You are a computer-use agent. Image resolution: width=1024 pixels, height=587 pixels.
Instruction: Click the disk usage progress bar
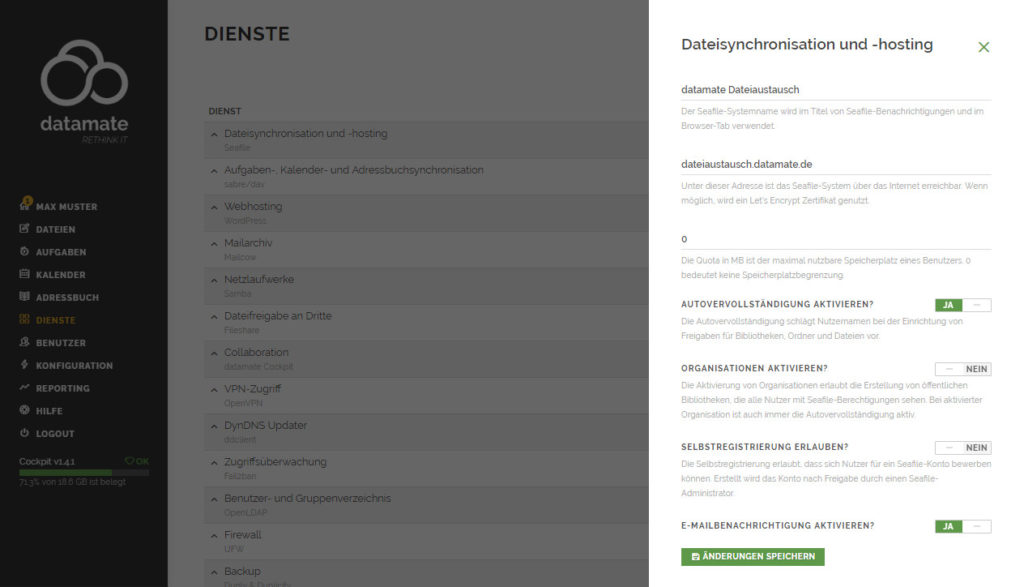pos(84,472)
